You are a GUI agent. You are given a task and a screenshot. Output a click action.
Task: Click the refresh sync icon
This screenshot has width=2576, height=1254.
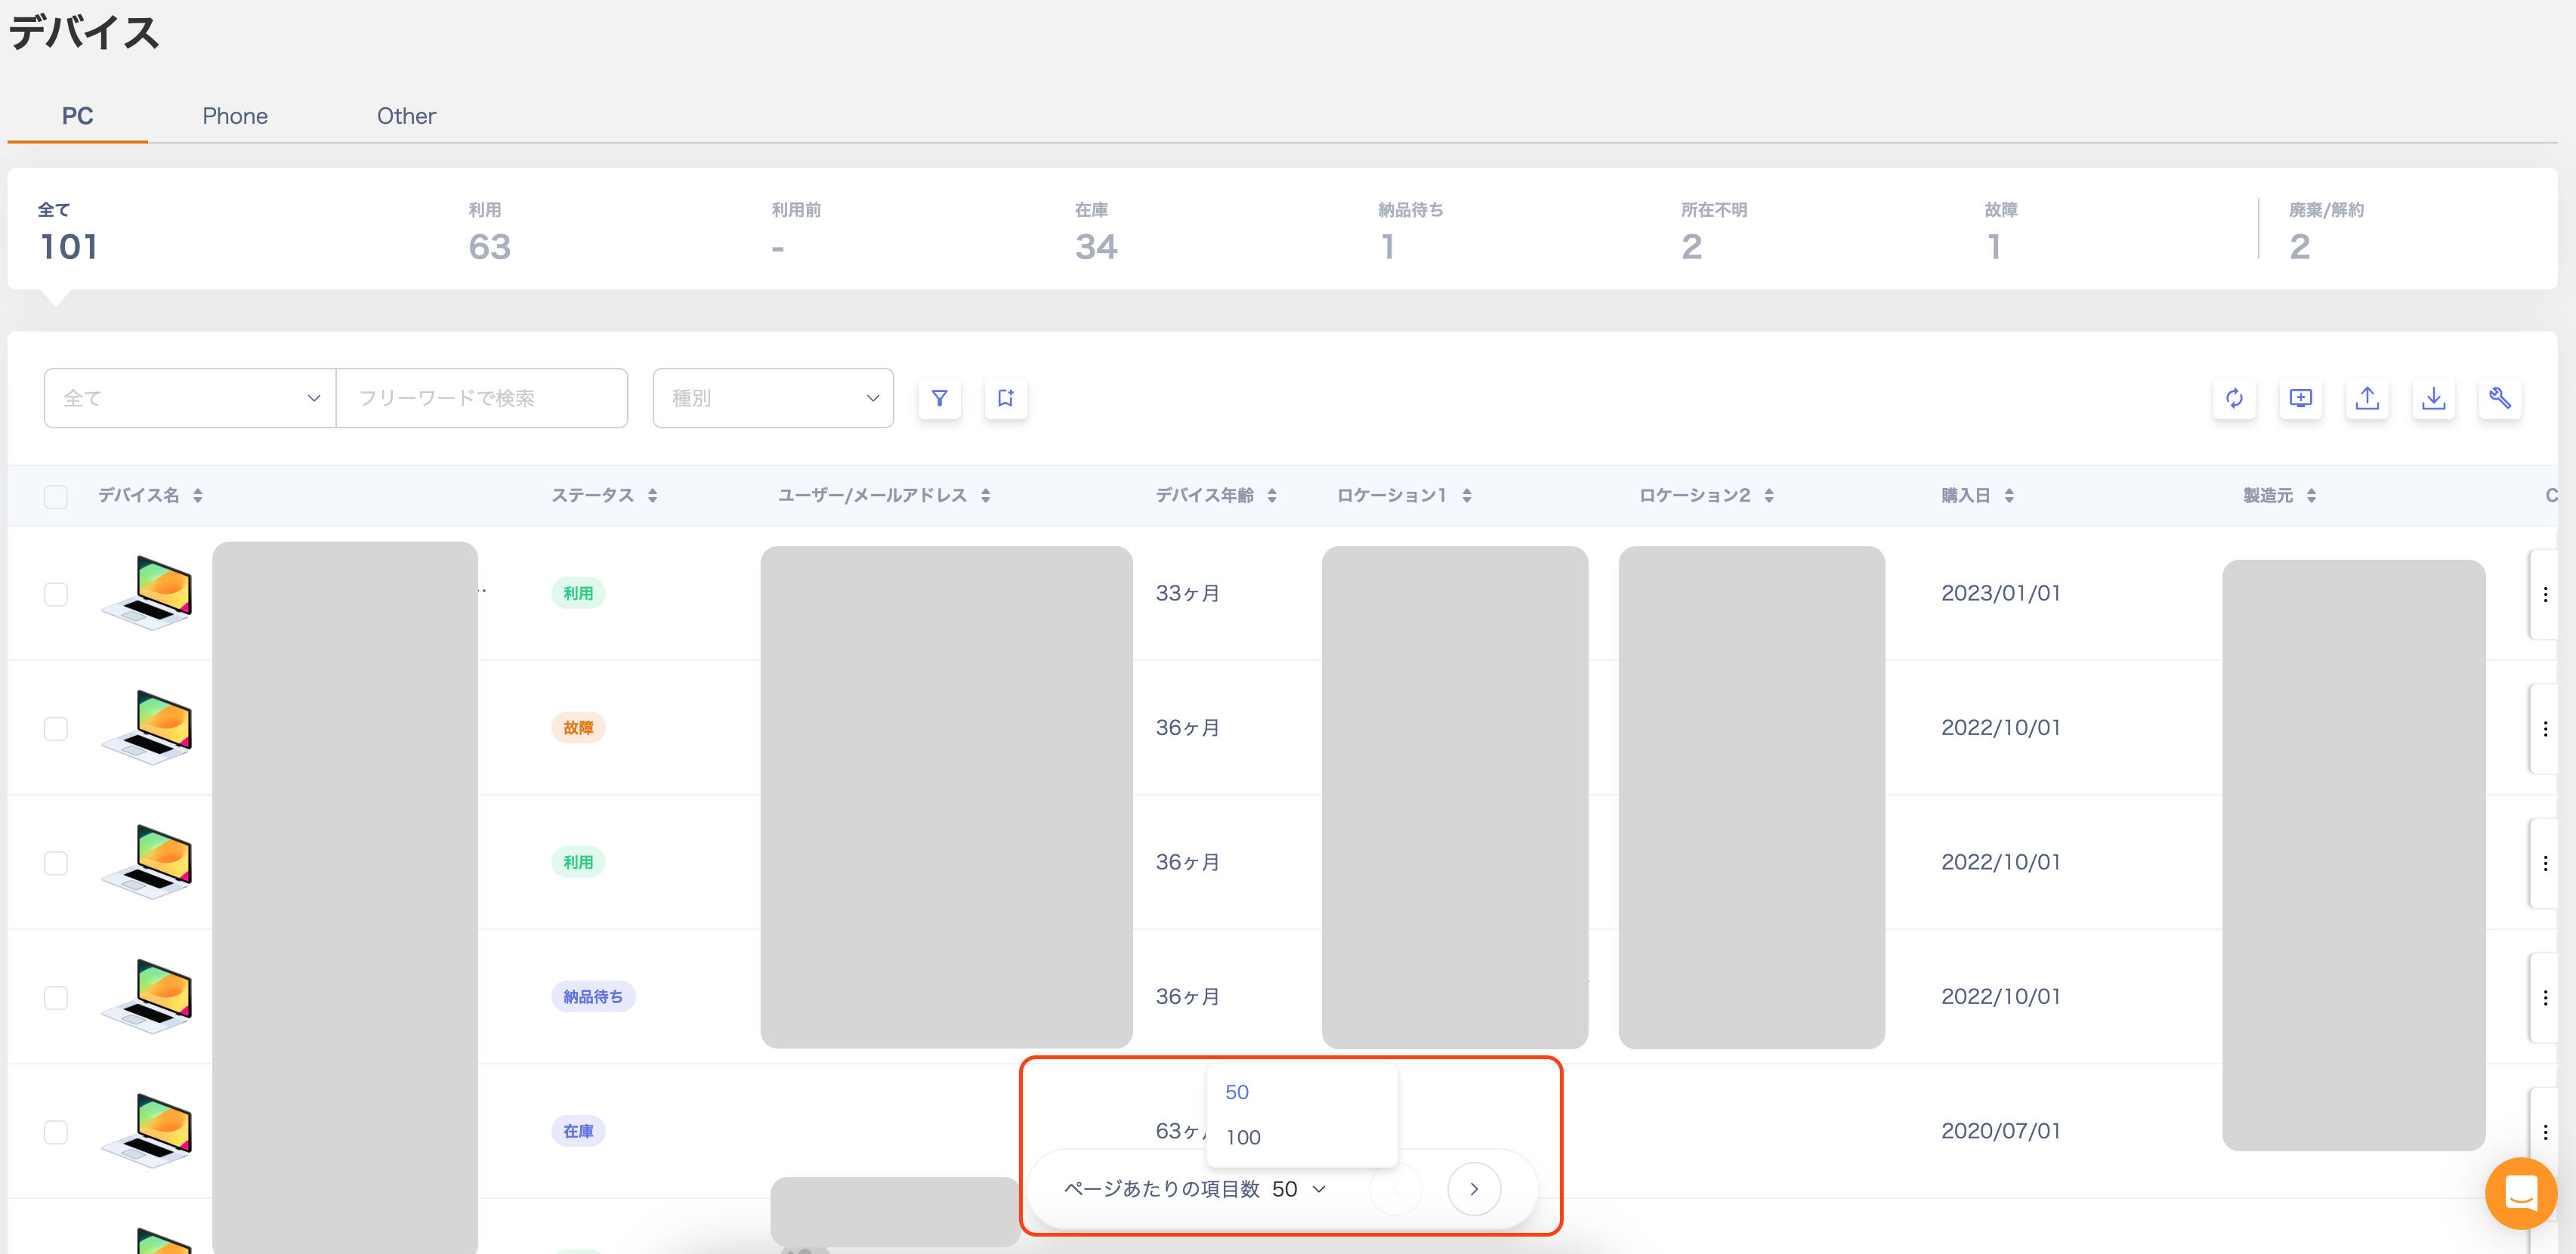coord(2234,398)
